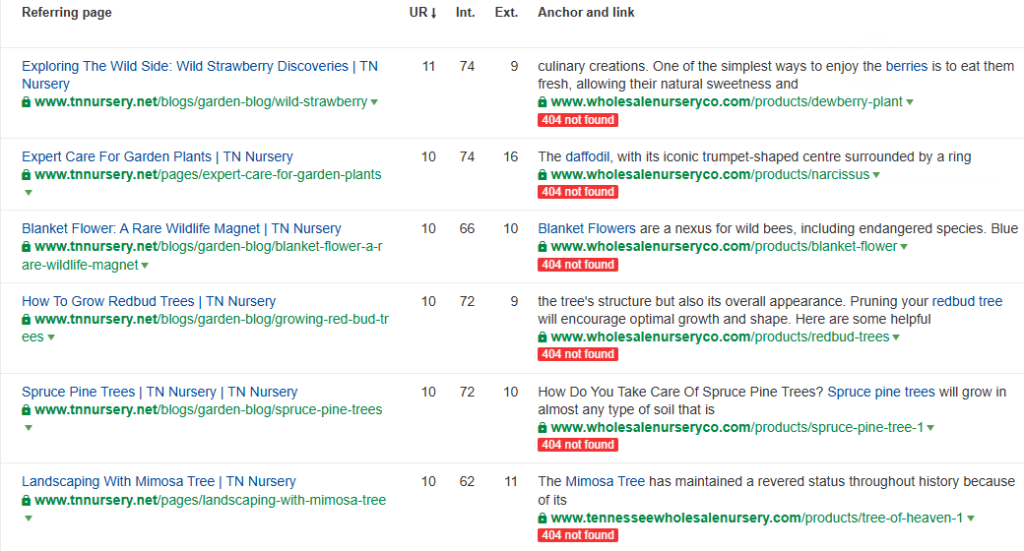Click lock icon by the tree-of-heaven-1 URL
This screenshot has width=1024, height=551.
tap(543, 518)
